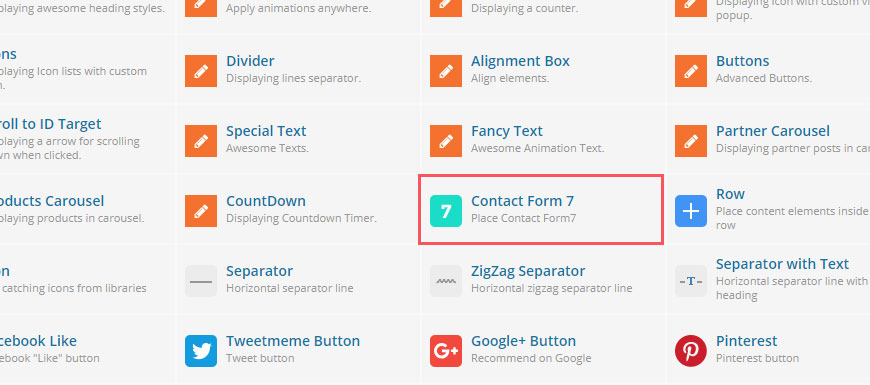The height and width of the screenshot is (385, 870).
Task: Click the Google+ Button title text
Action: pyautogui.click(x=523, y=341)
